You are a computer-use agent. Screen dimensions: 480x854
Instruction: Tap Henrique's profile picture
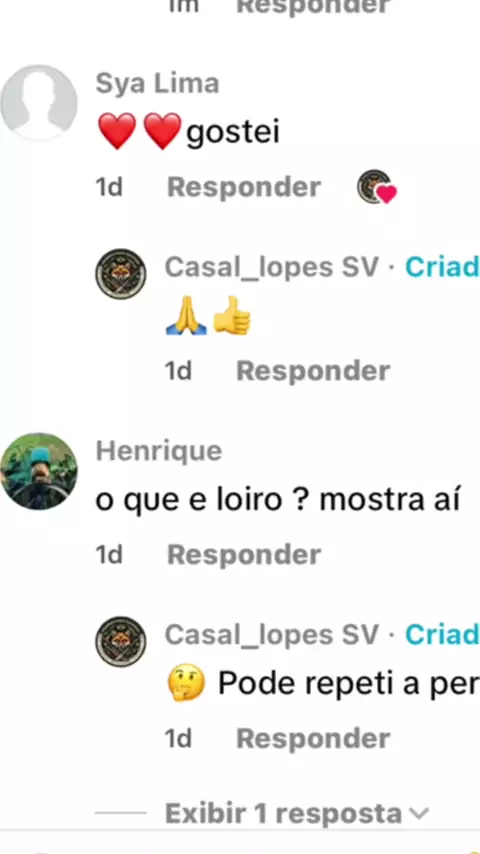[x=39, y=471]
